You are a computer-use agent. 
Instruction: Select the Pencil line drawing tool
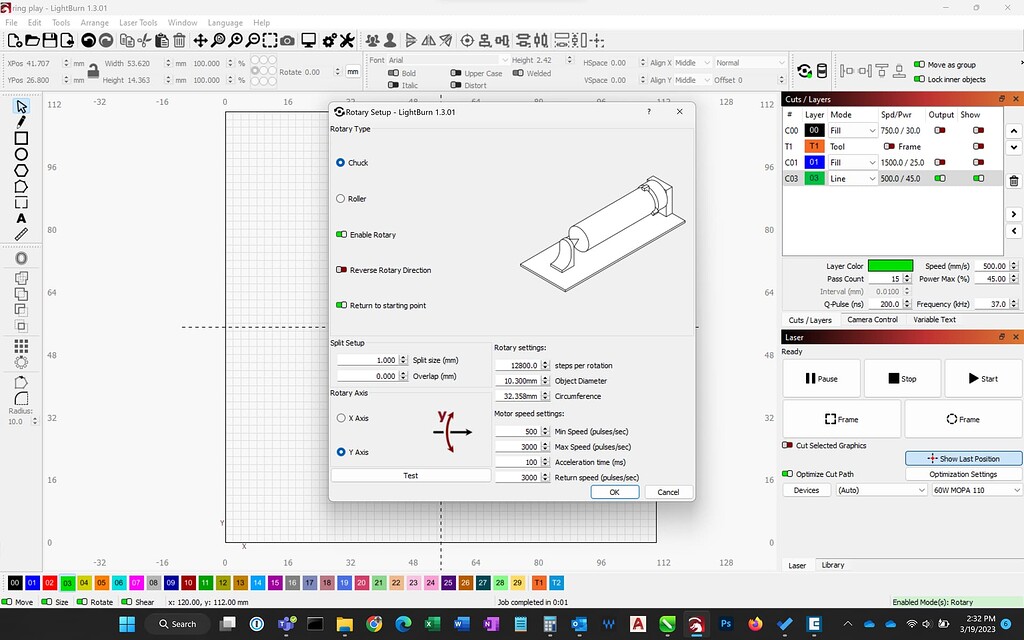[x=22, y=122]
